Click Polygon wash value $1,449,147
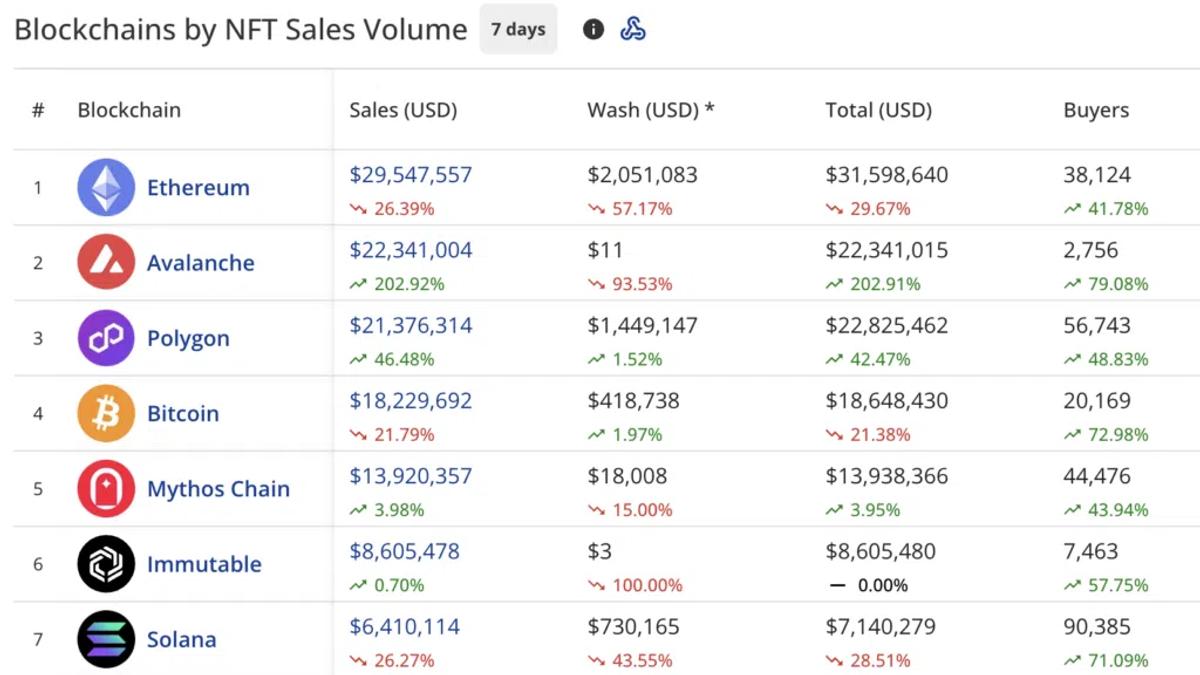Screen dimensions: 1200x675 point(643,325)
